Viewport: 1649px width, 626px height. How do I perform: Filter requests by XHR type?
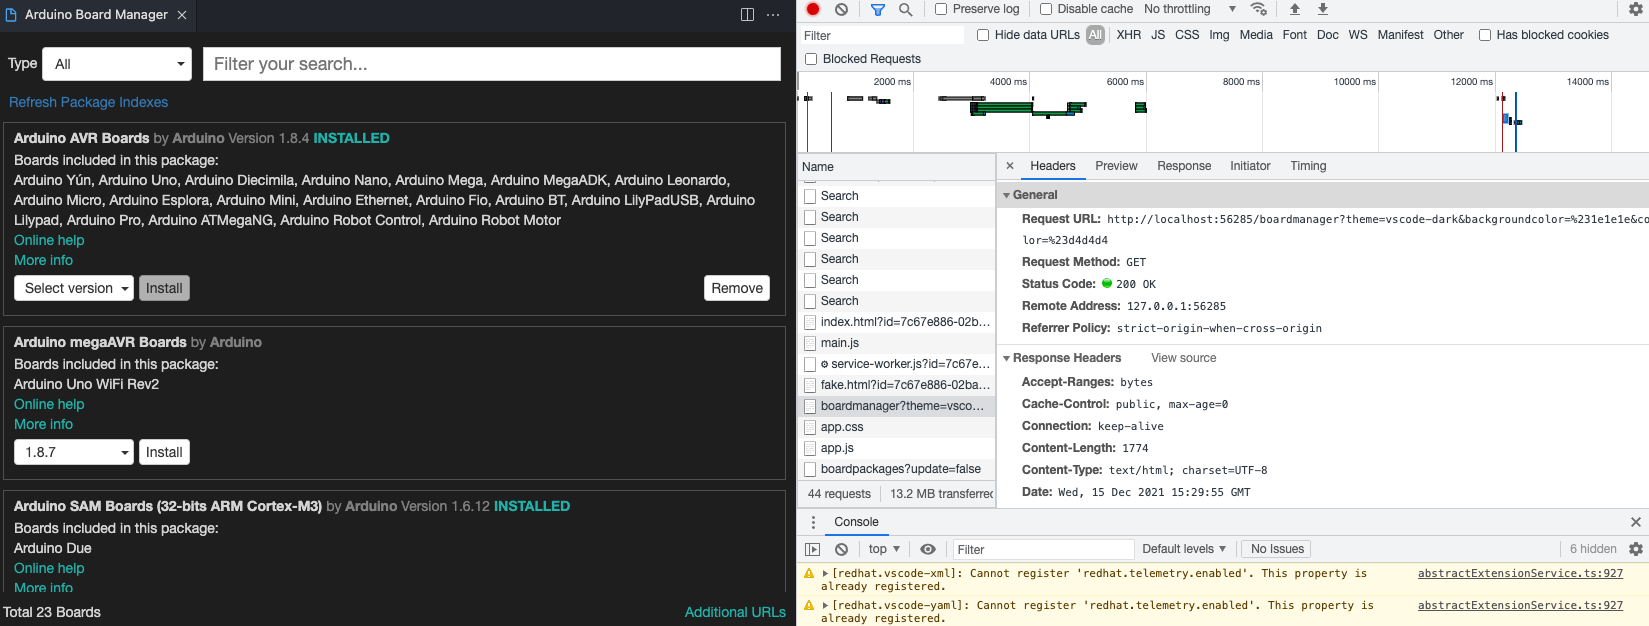[x=1129, y=35]
